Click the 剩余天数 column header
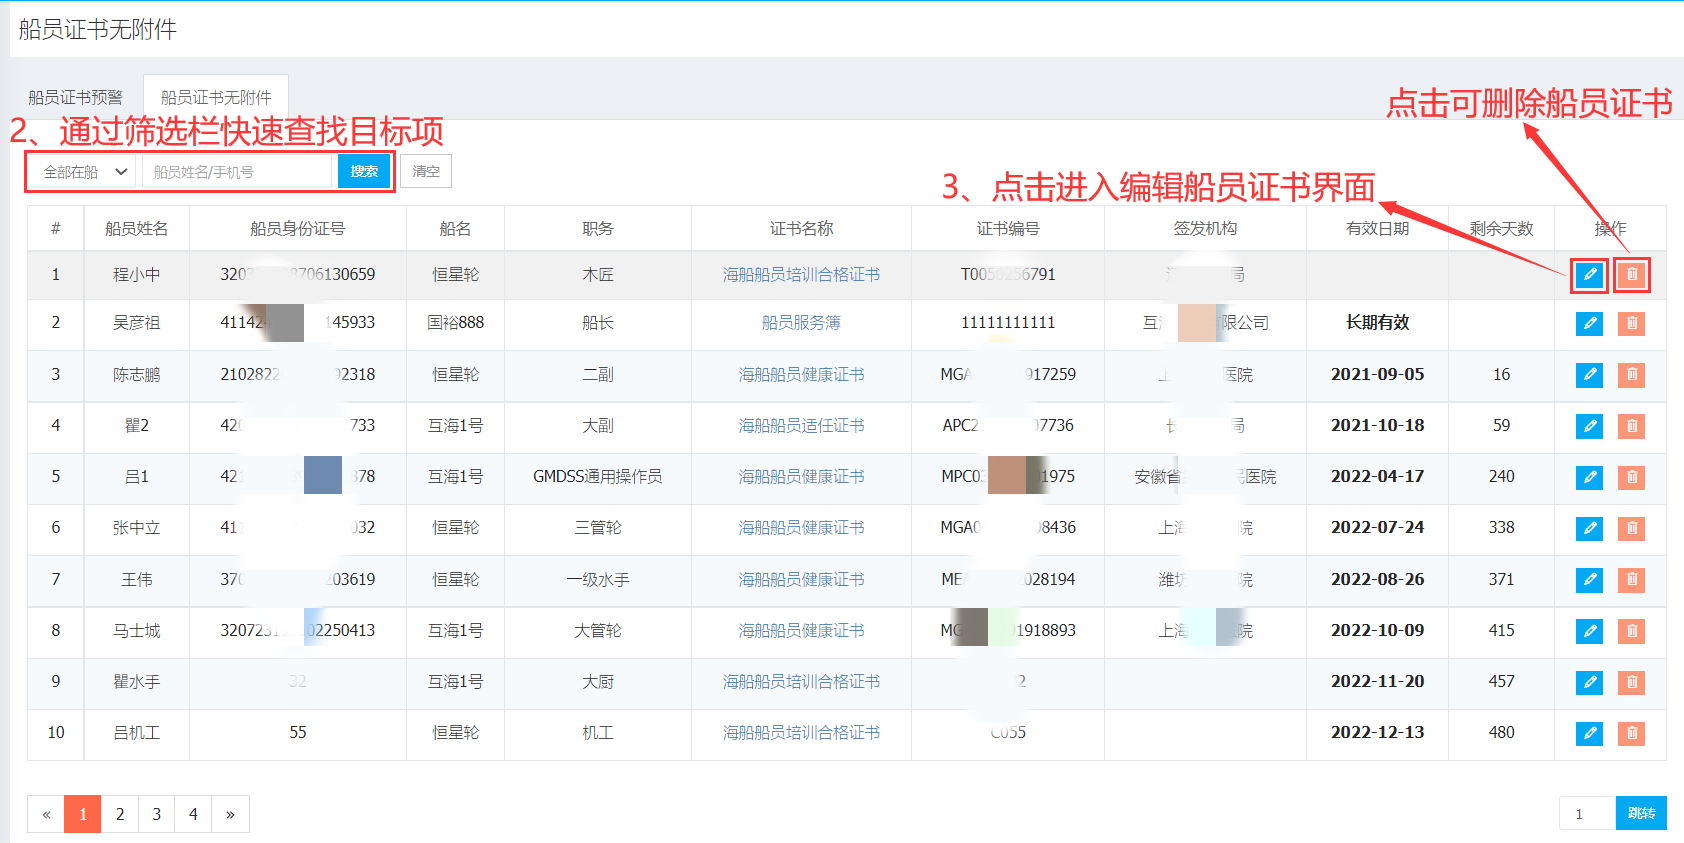This screenshot has width=1684, height=843. [x=1501, y=229]
